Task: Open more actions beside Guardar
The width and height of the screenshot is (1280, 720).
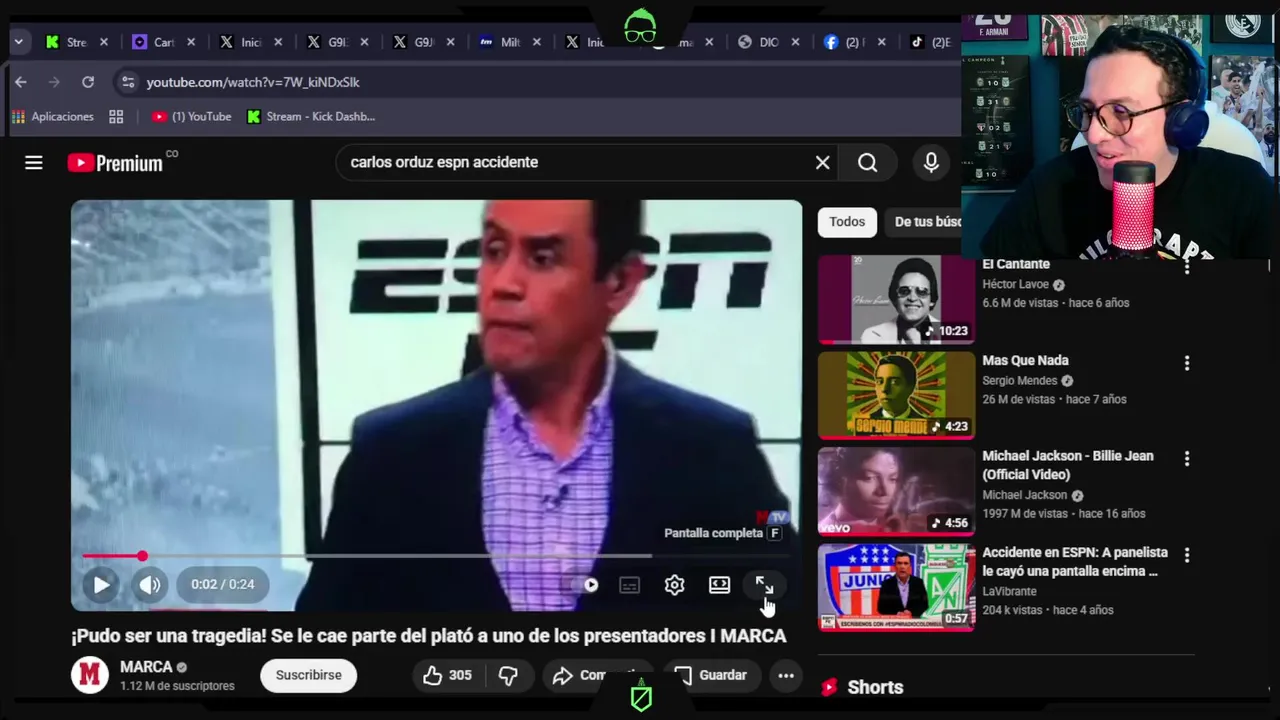Action: pyautogui.click(x=786, y=676)
